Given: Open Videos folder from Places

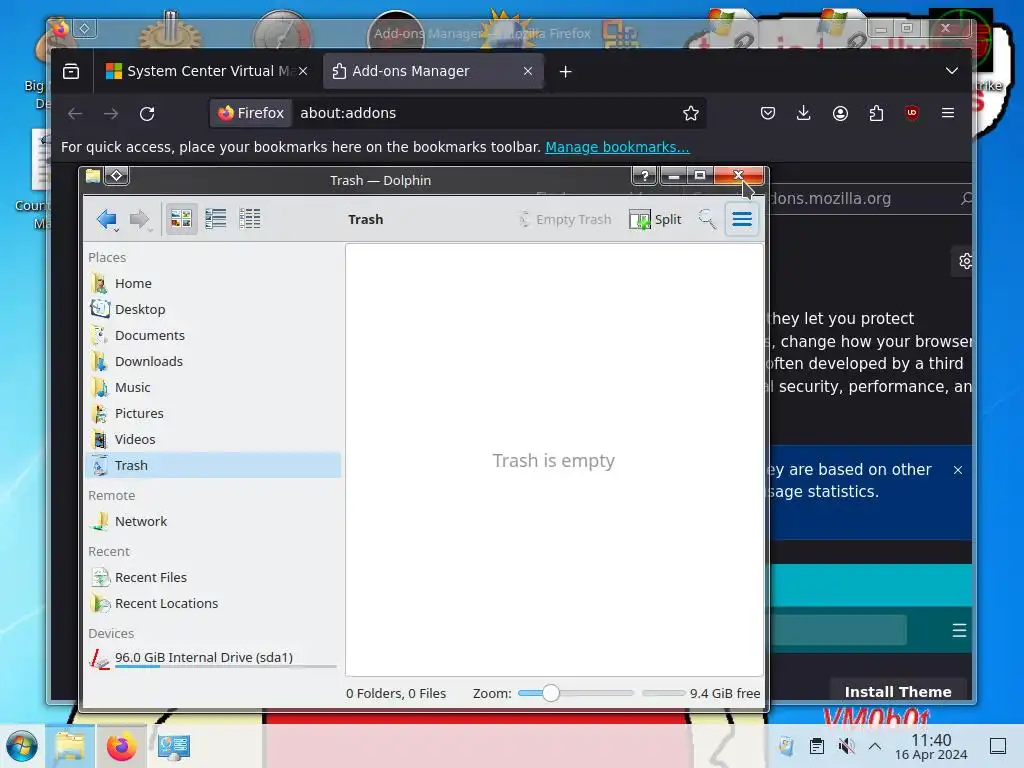Looking at the screenshot, I should click(213, 440).
